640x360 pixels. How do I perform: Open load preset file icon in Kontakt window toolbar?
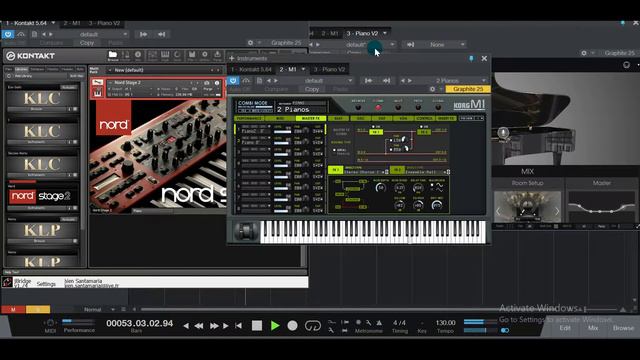point(34,34)
